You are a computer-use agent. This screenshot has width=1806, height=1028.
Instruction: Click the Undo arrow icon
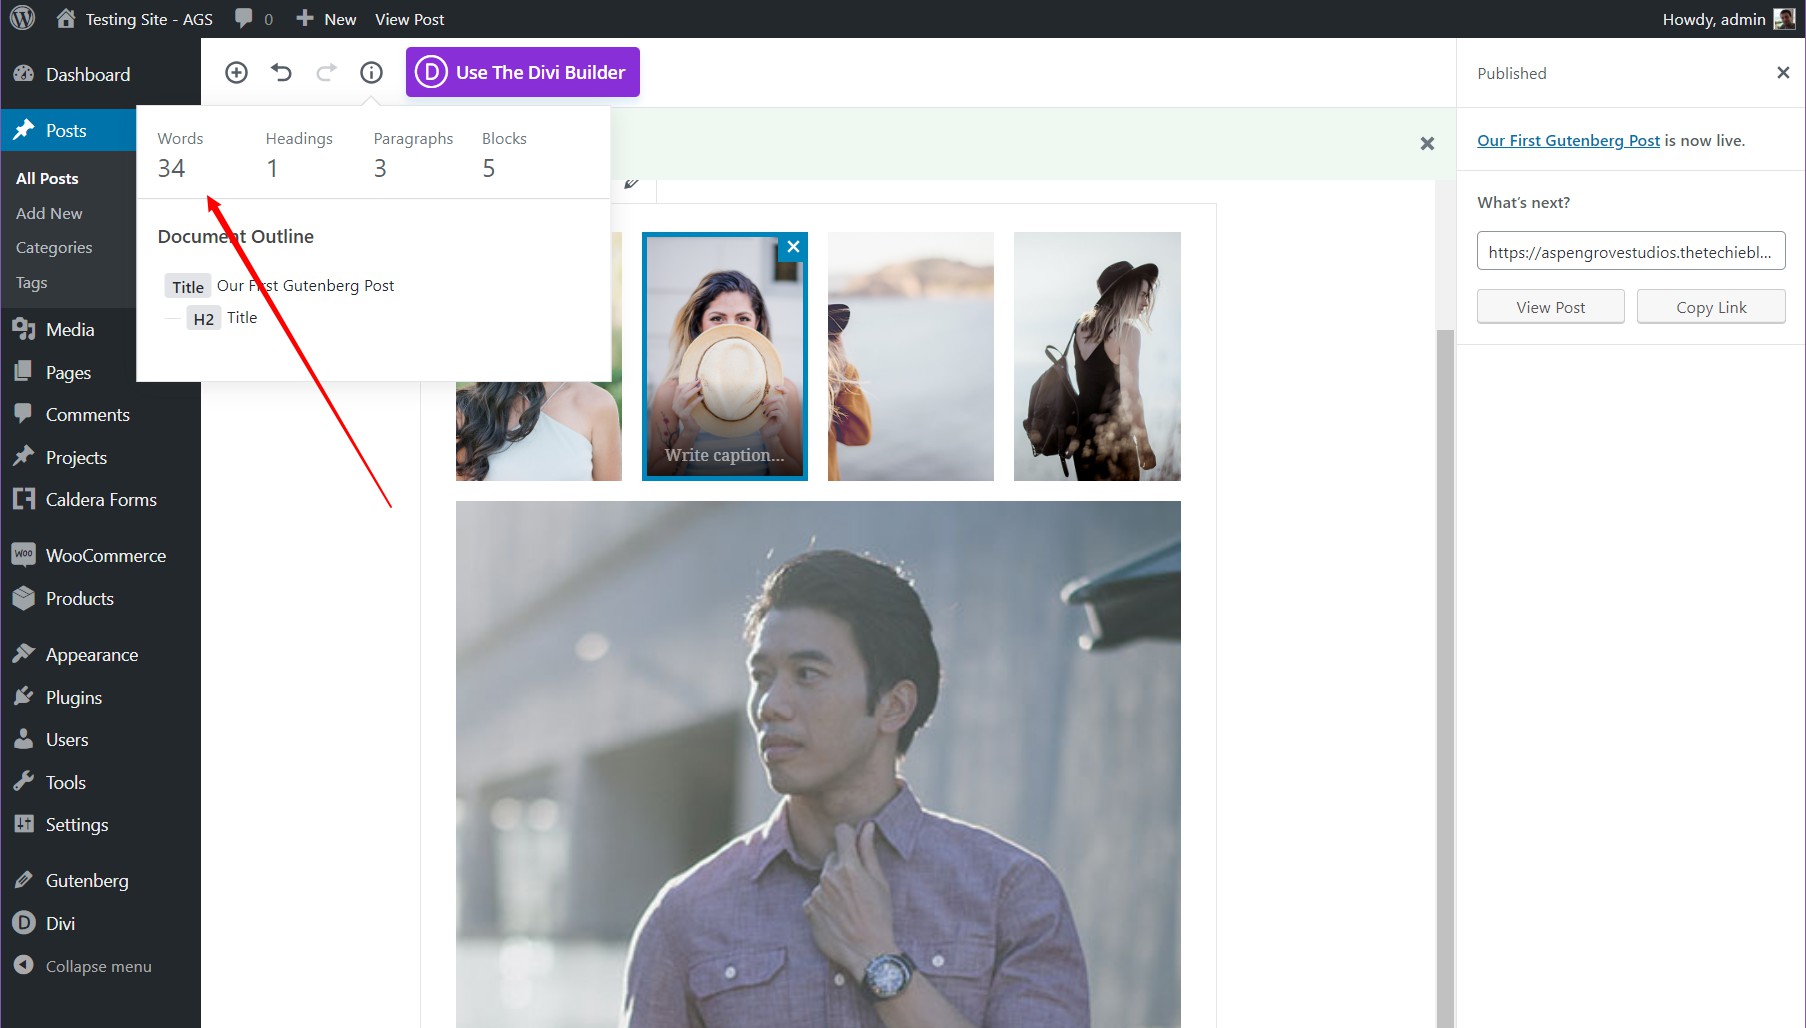(281, 72)
